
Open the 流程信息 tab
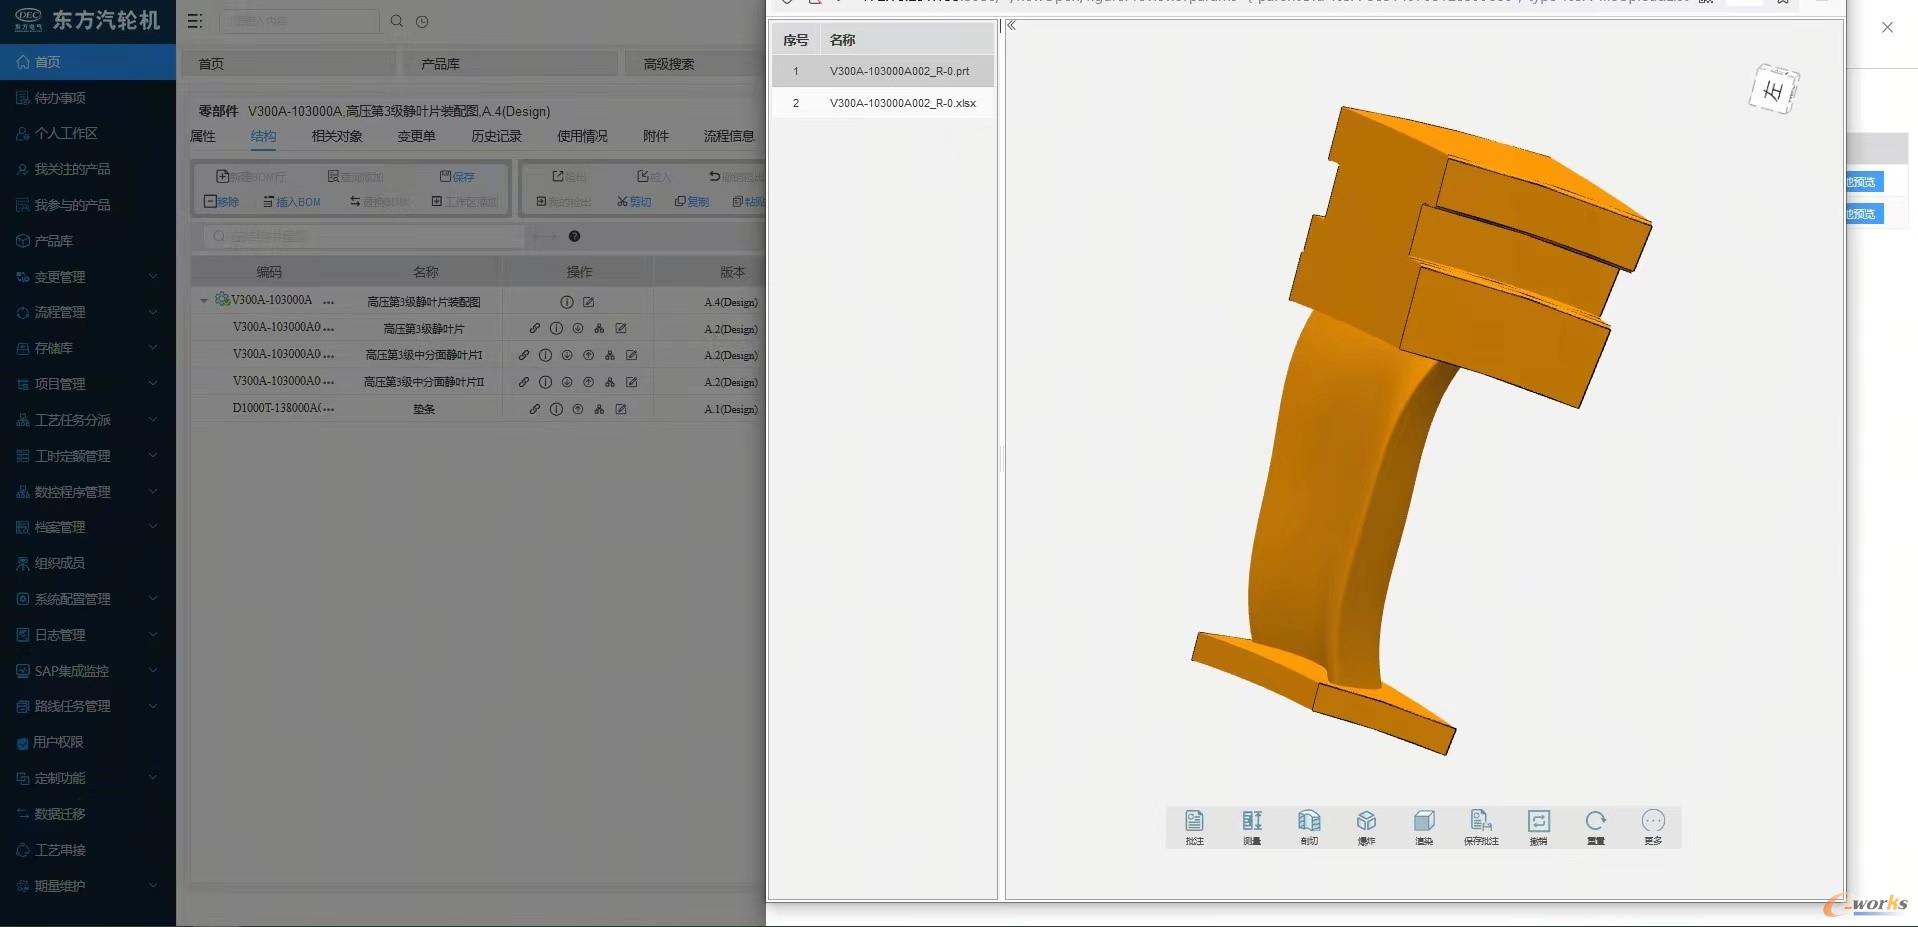pyautogui.click(x=729, y=136)
